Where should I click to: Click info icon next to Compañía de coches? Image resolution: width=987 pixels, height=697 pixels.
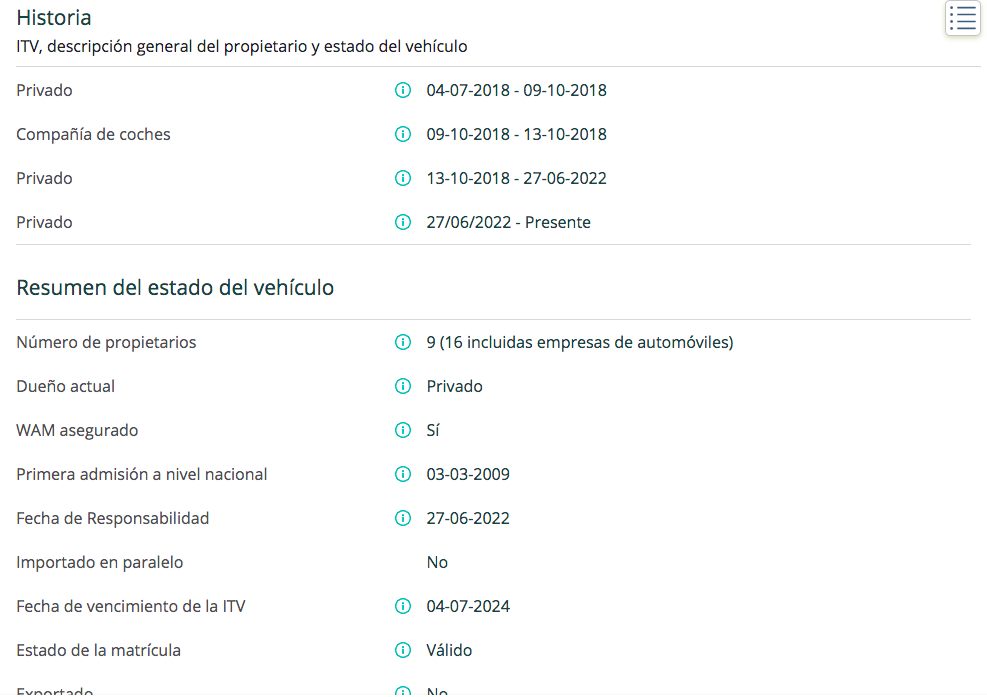click(403, 134)
